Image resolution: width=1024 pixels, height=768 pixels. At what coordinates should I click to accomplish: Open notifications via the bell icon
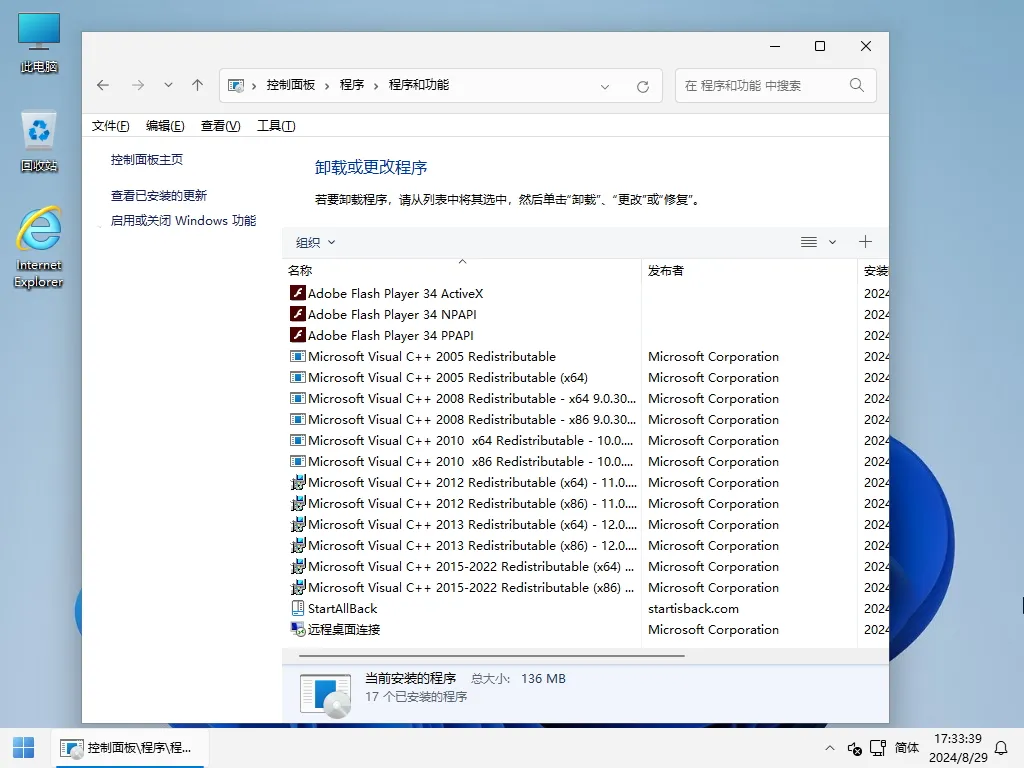pyautogui.click(x=1002, y=748)
